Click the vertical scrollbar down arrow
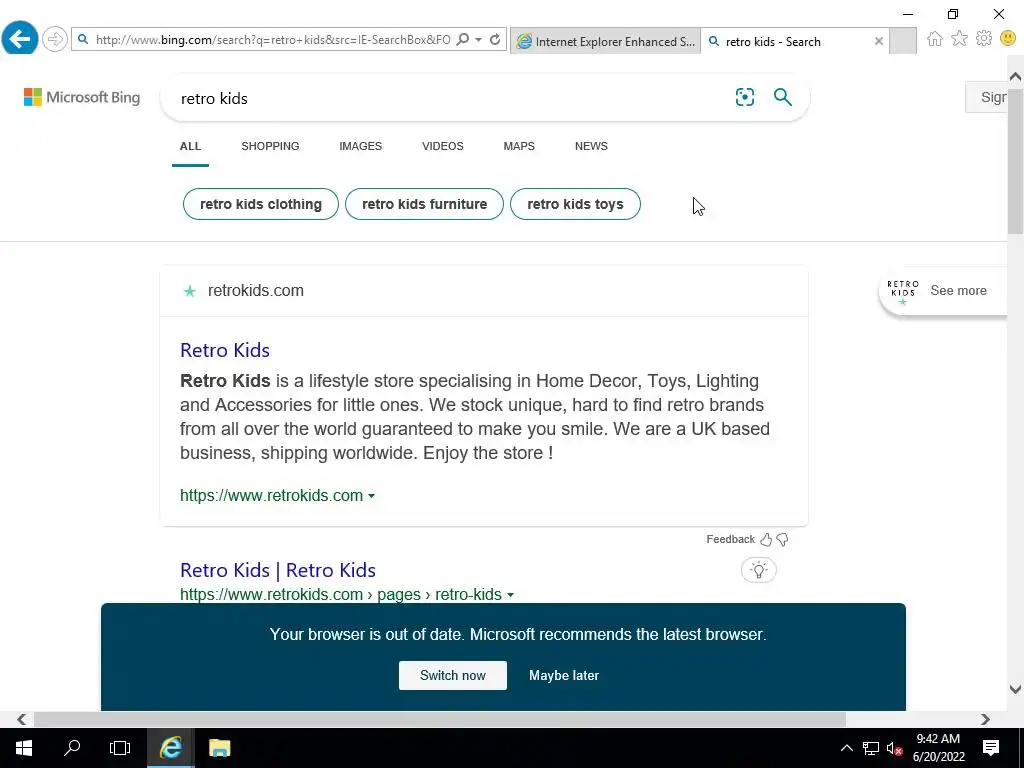The image size is (1024, 768). (x=1015, y=689)
